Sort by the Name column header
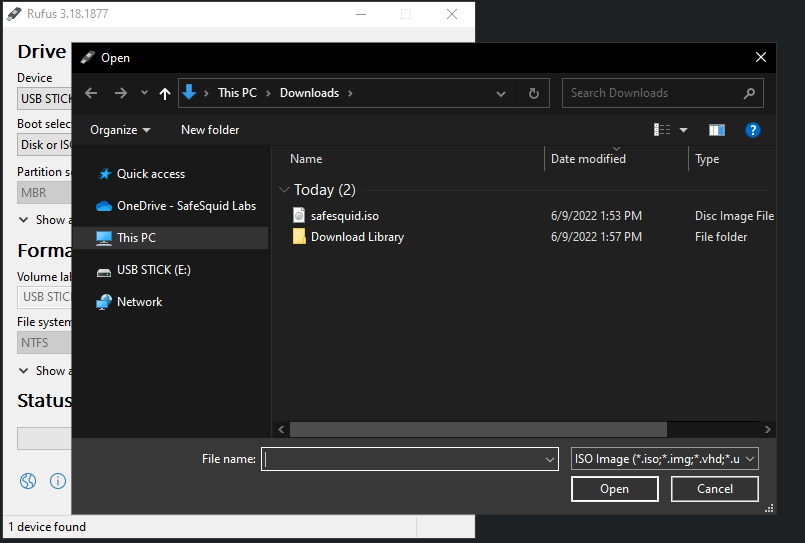Screen dimensions: 805x543 [x=306, y=159]
